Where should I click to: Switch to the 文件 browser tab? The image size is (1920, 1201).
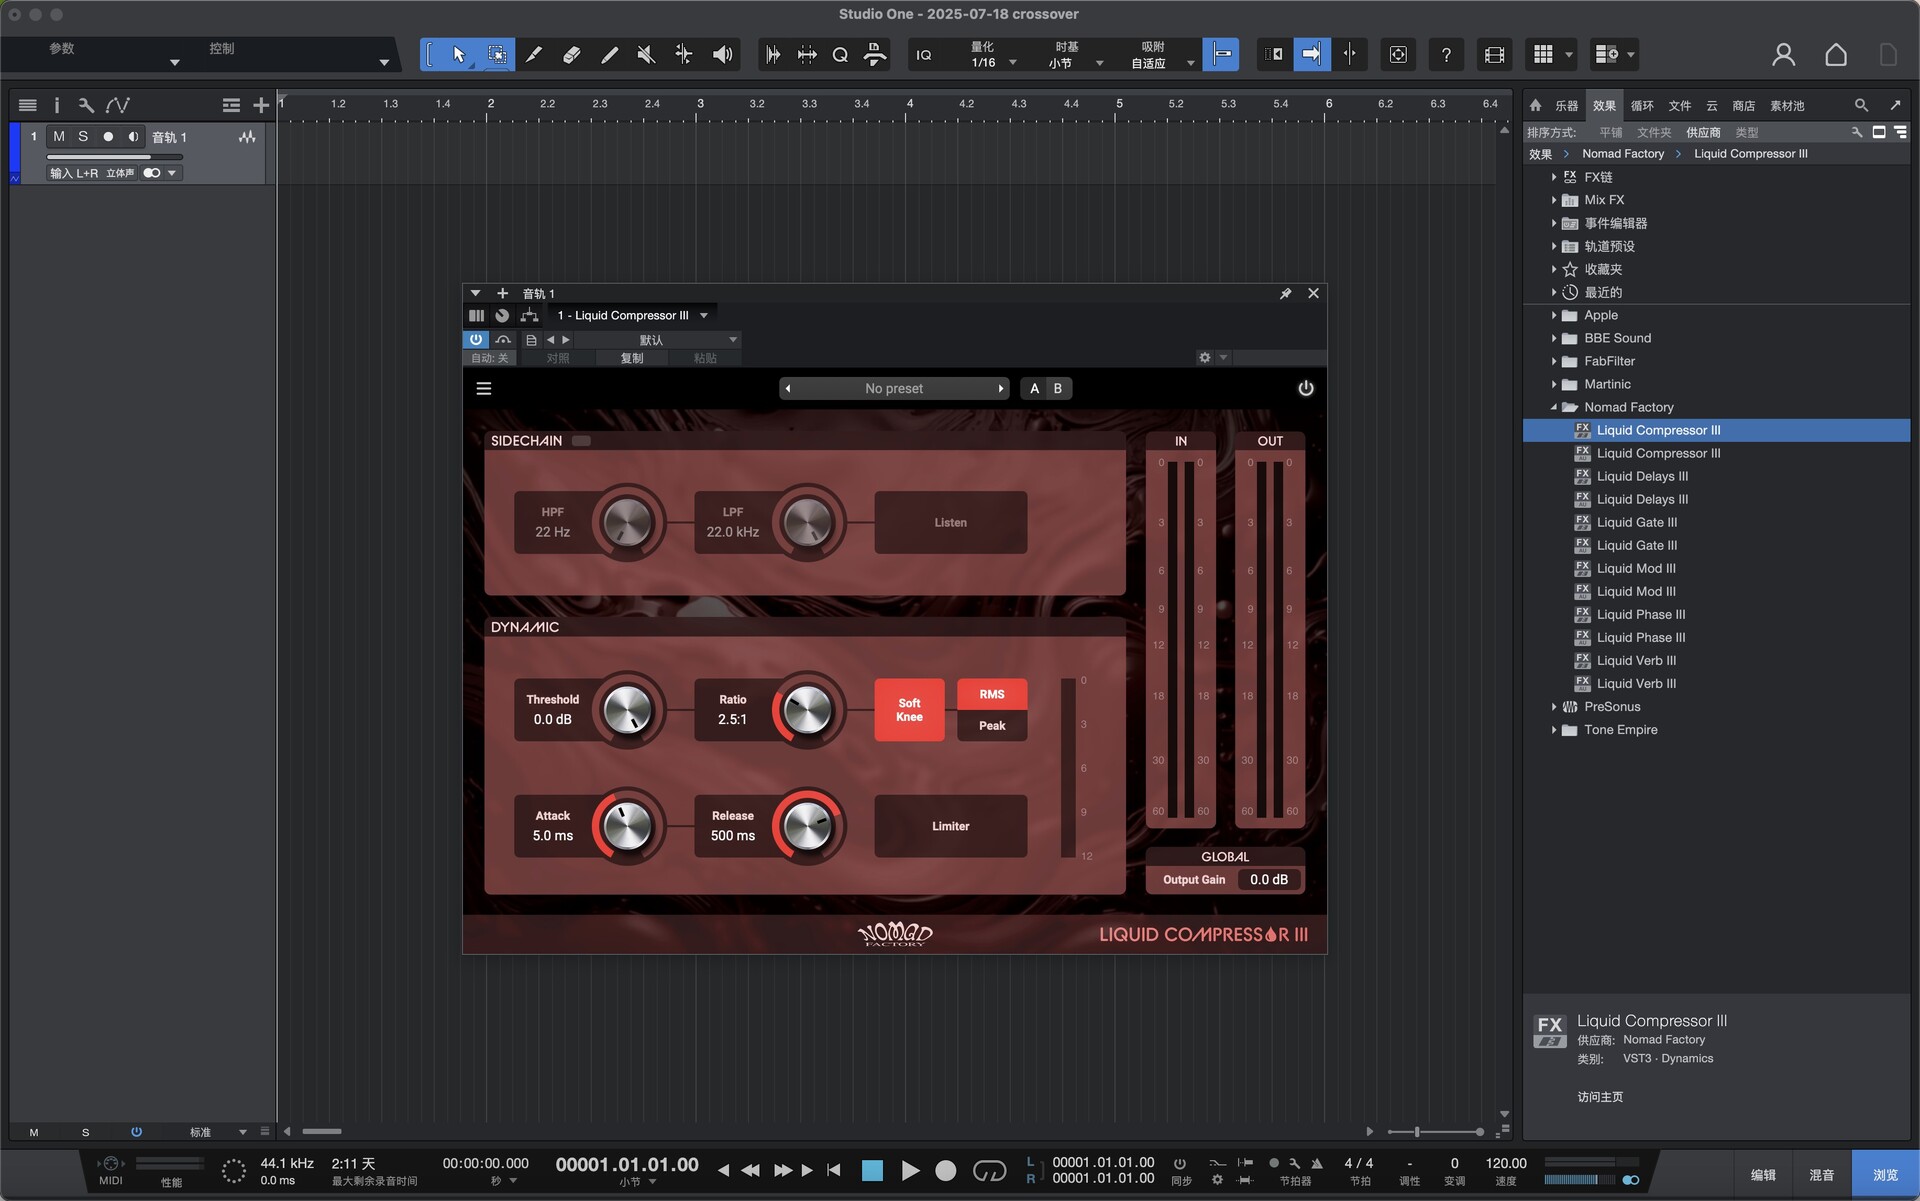click(1680, 106)
